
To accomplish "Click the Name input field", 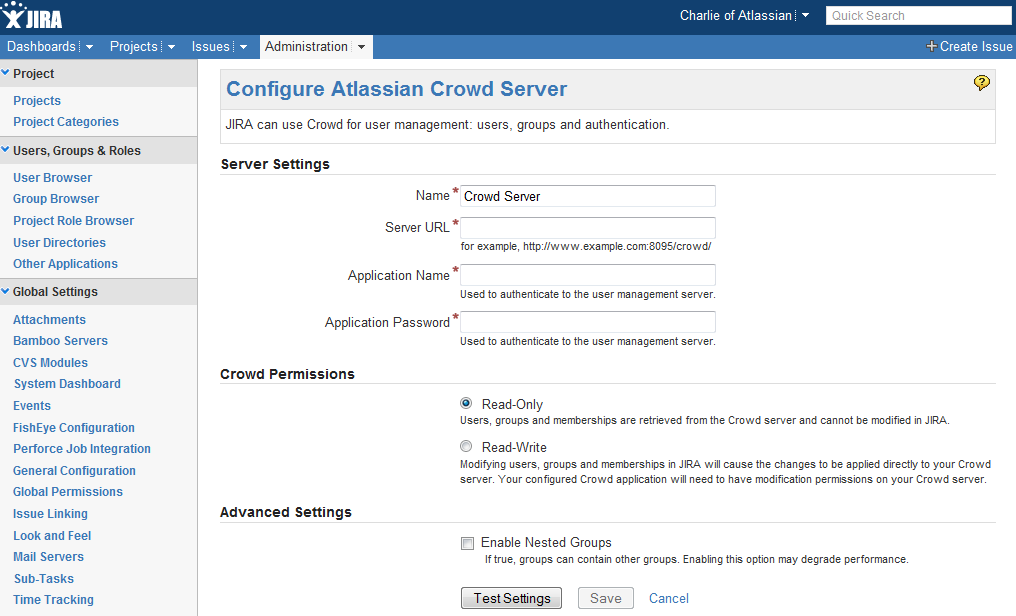I will 588,196.
